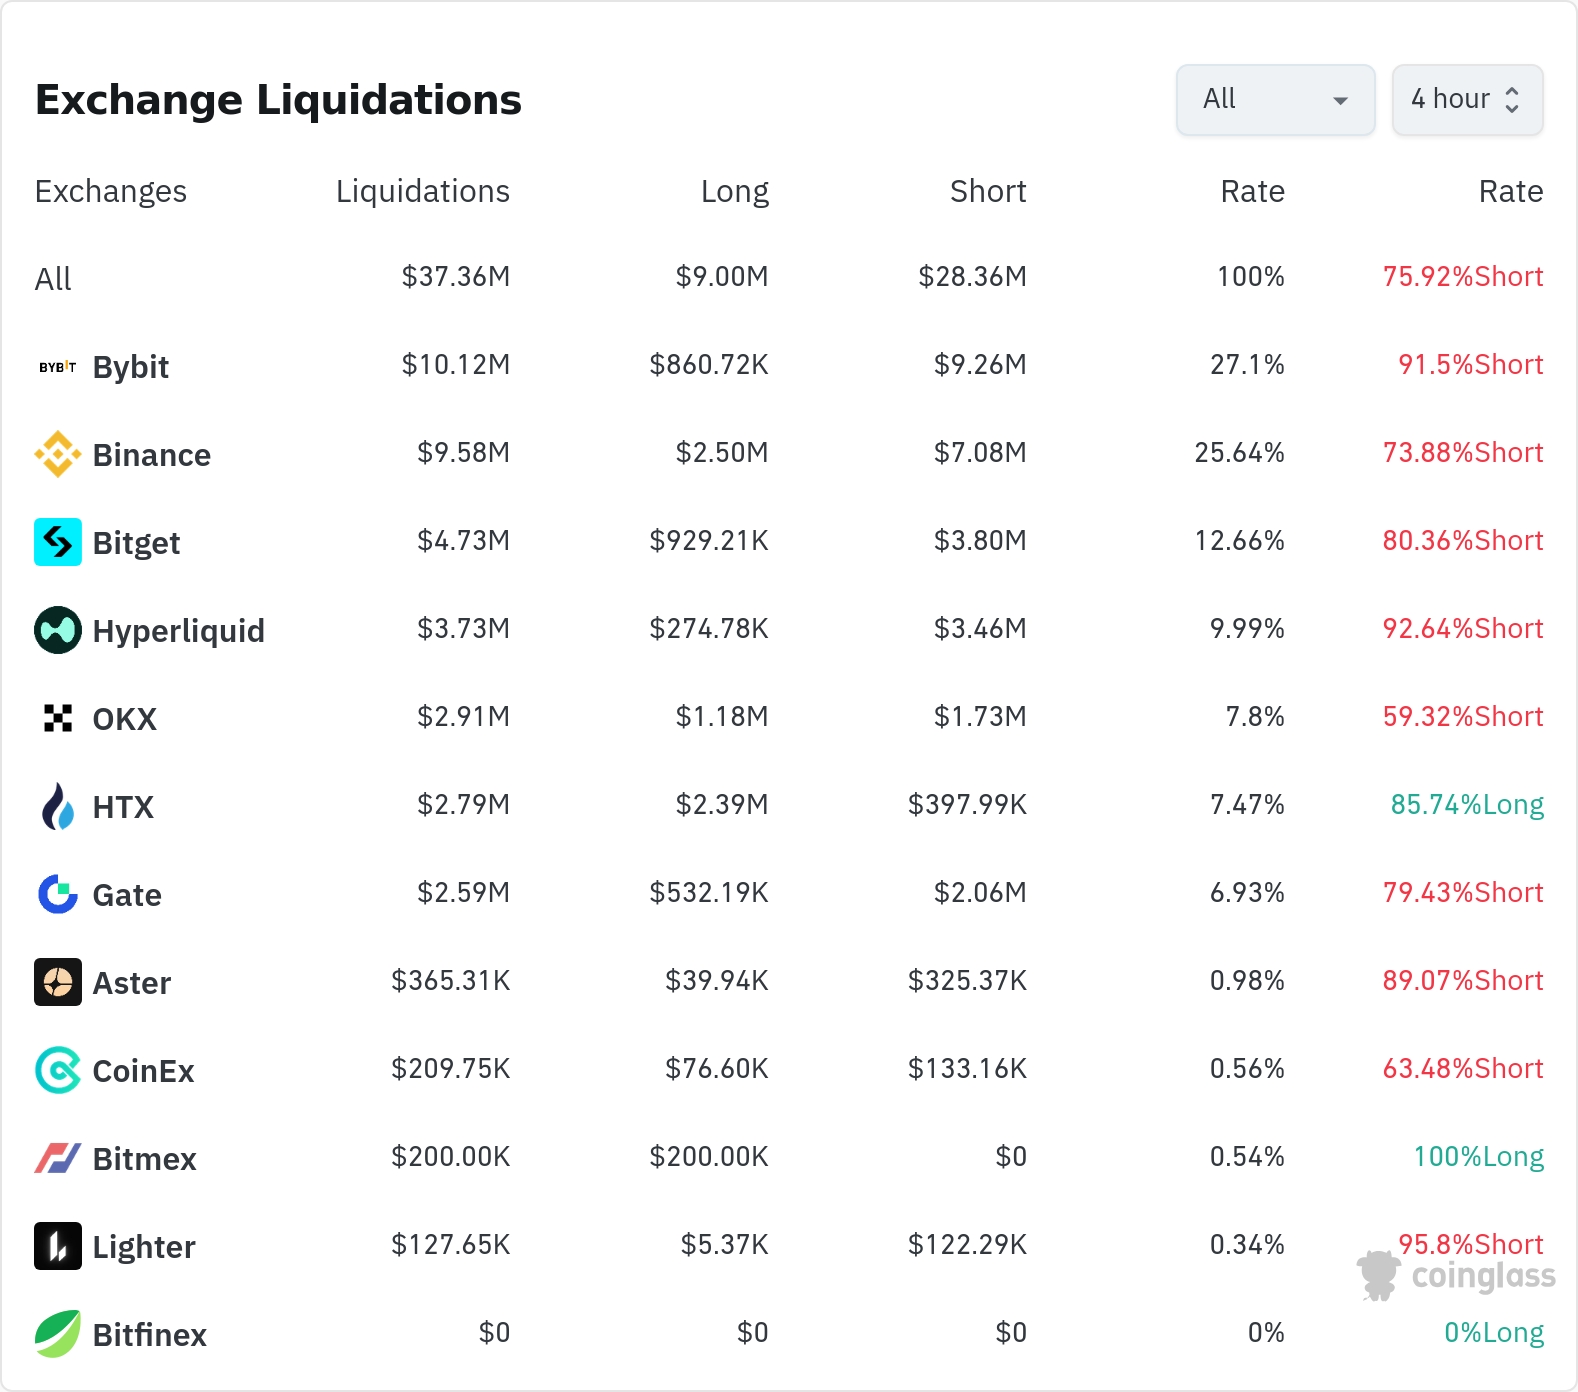Click the Gate logo icon
The height and width of the screenshot is (1392, 1578).
[x=58, y=894]
